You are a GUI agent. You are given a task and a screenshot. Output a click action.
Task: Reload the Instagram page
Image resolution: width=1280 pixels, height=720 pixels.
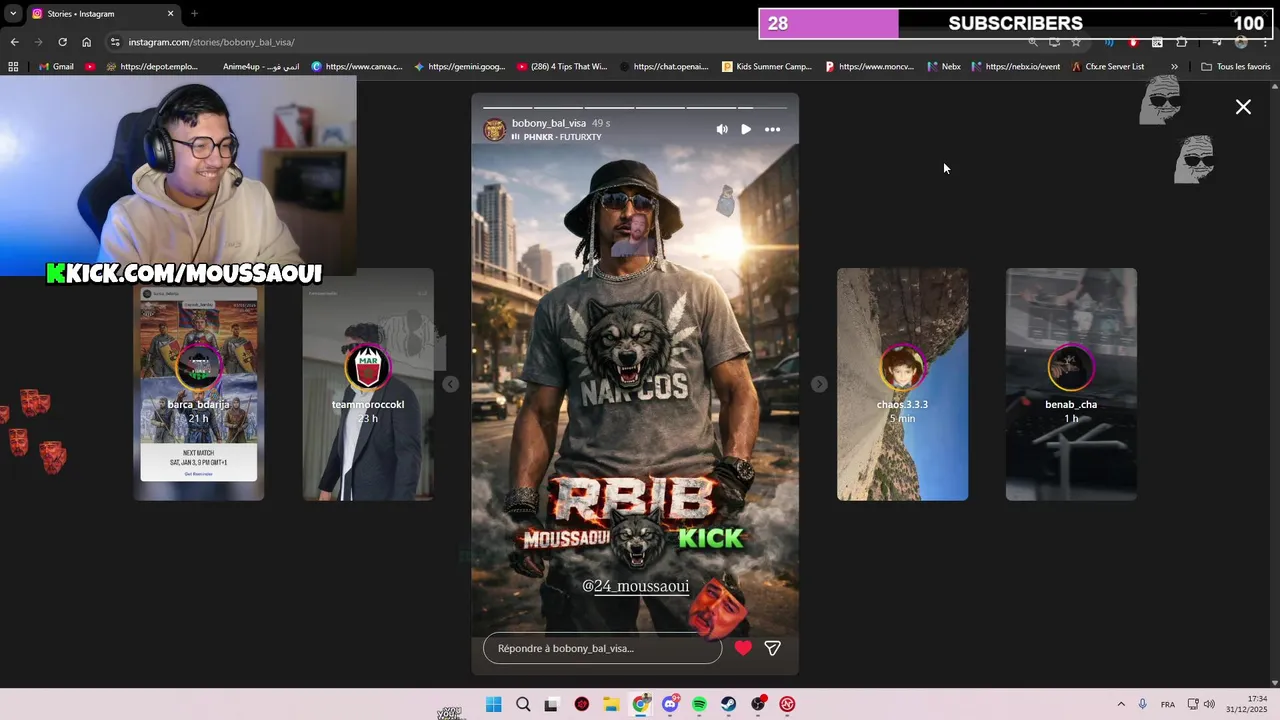click(x=62, y=42)
